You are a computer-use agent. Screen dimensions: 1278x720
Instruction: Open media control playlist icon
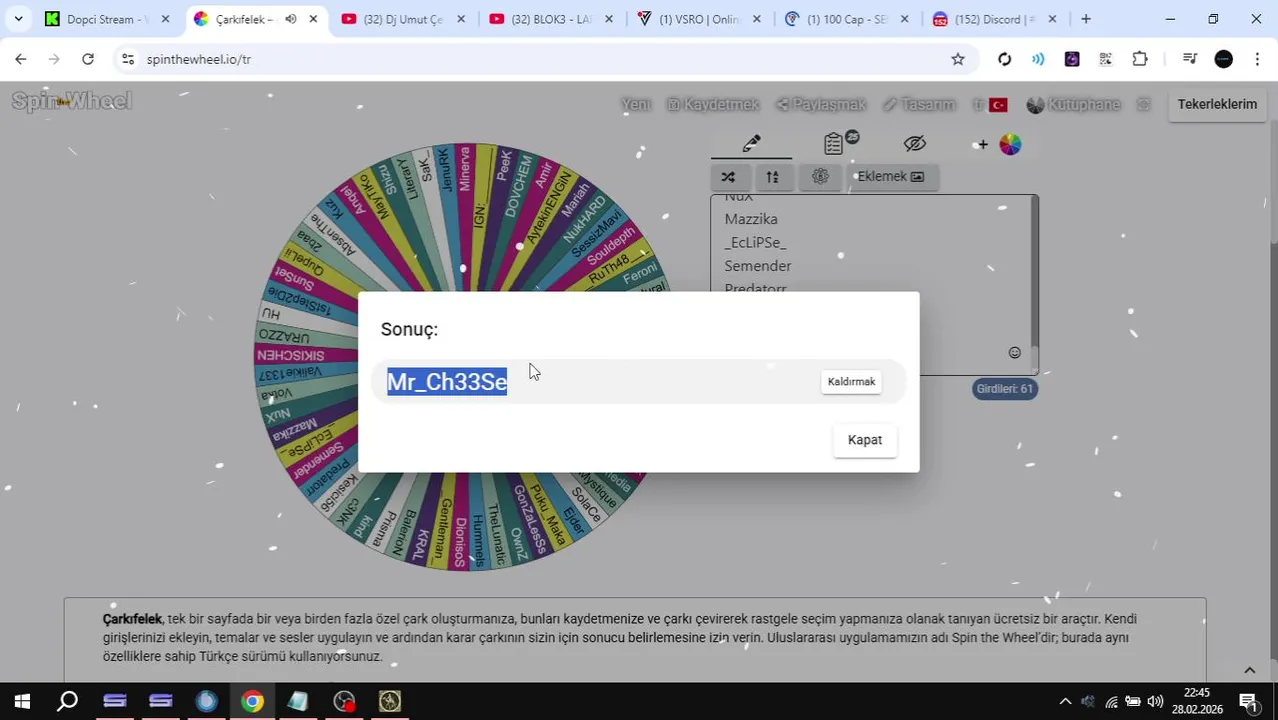pos(1189,59)
